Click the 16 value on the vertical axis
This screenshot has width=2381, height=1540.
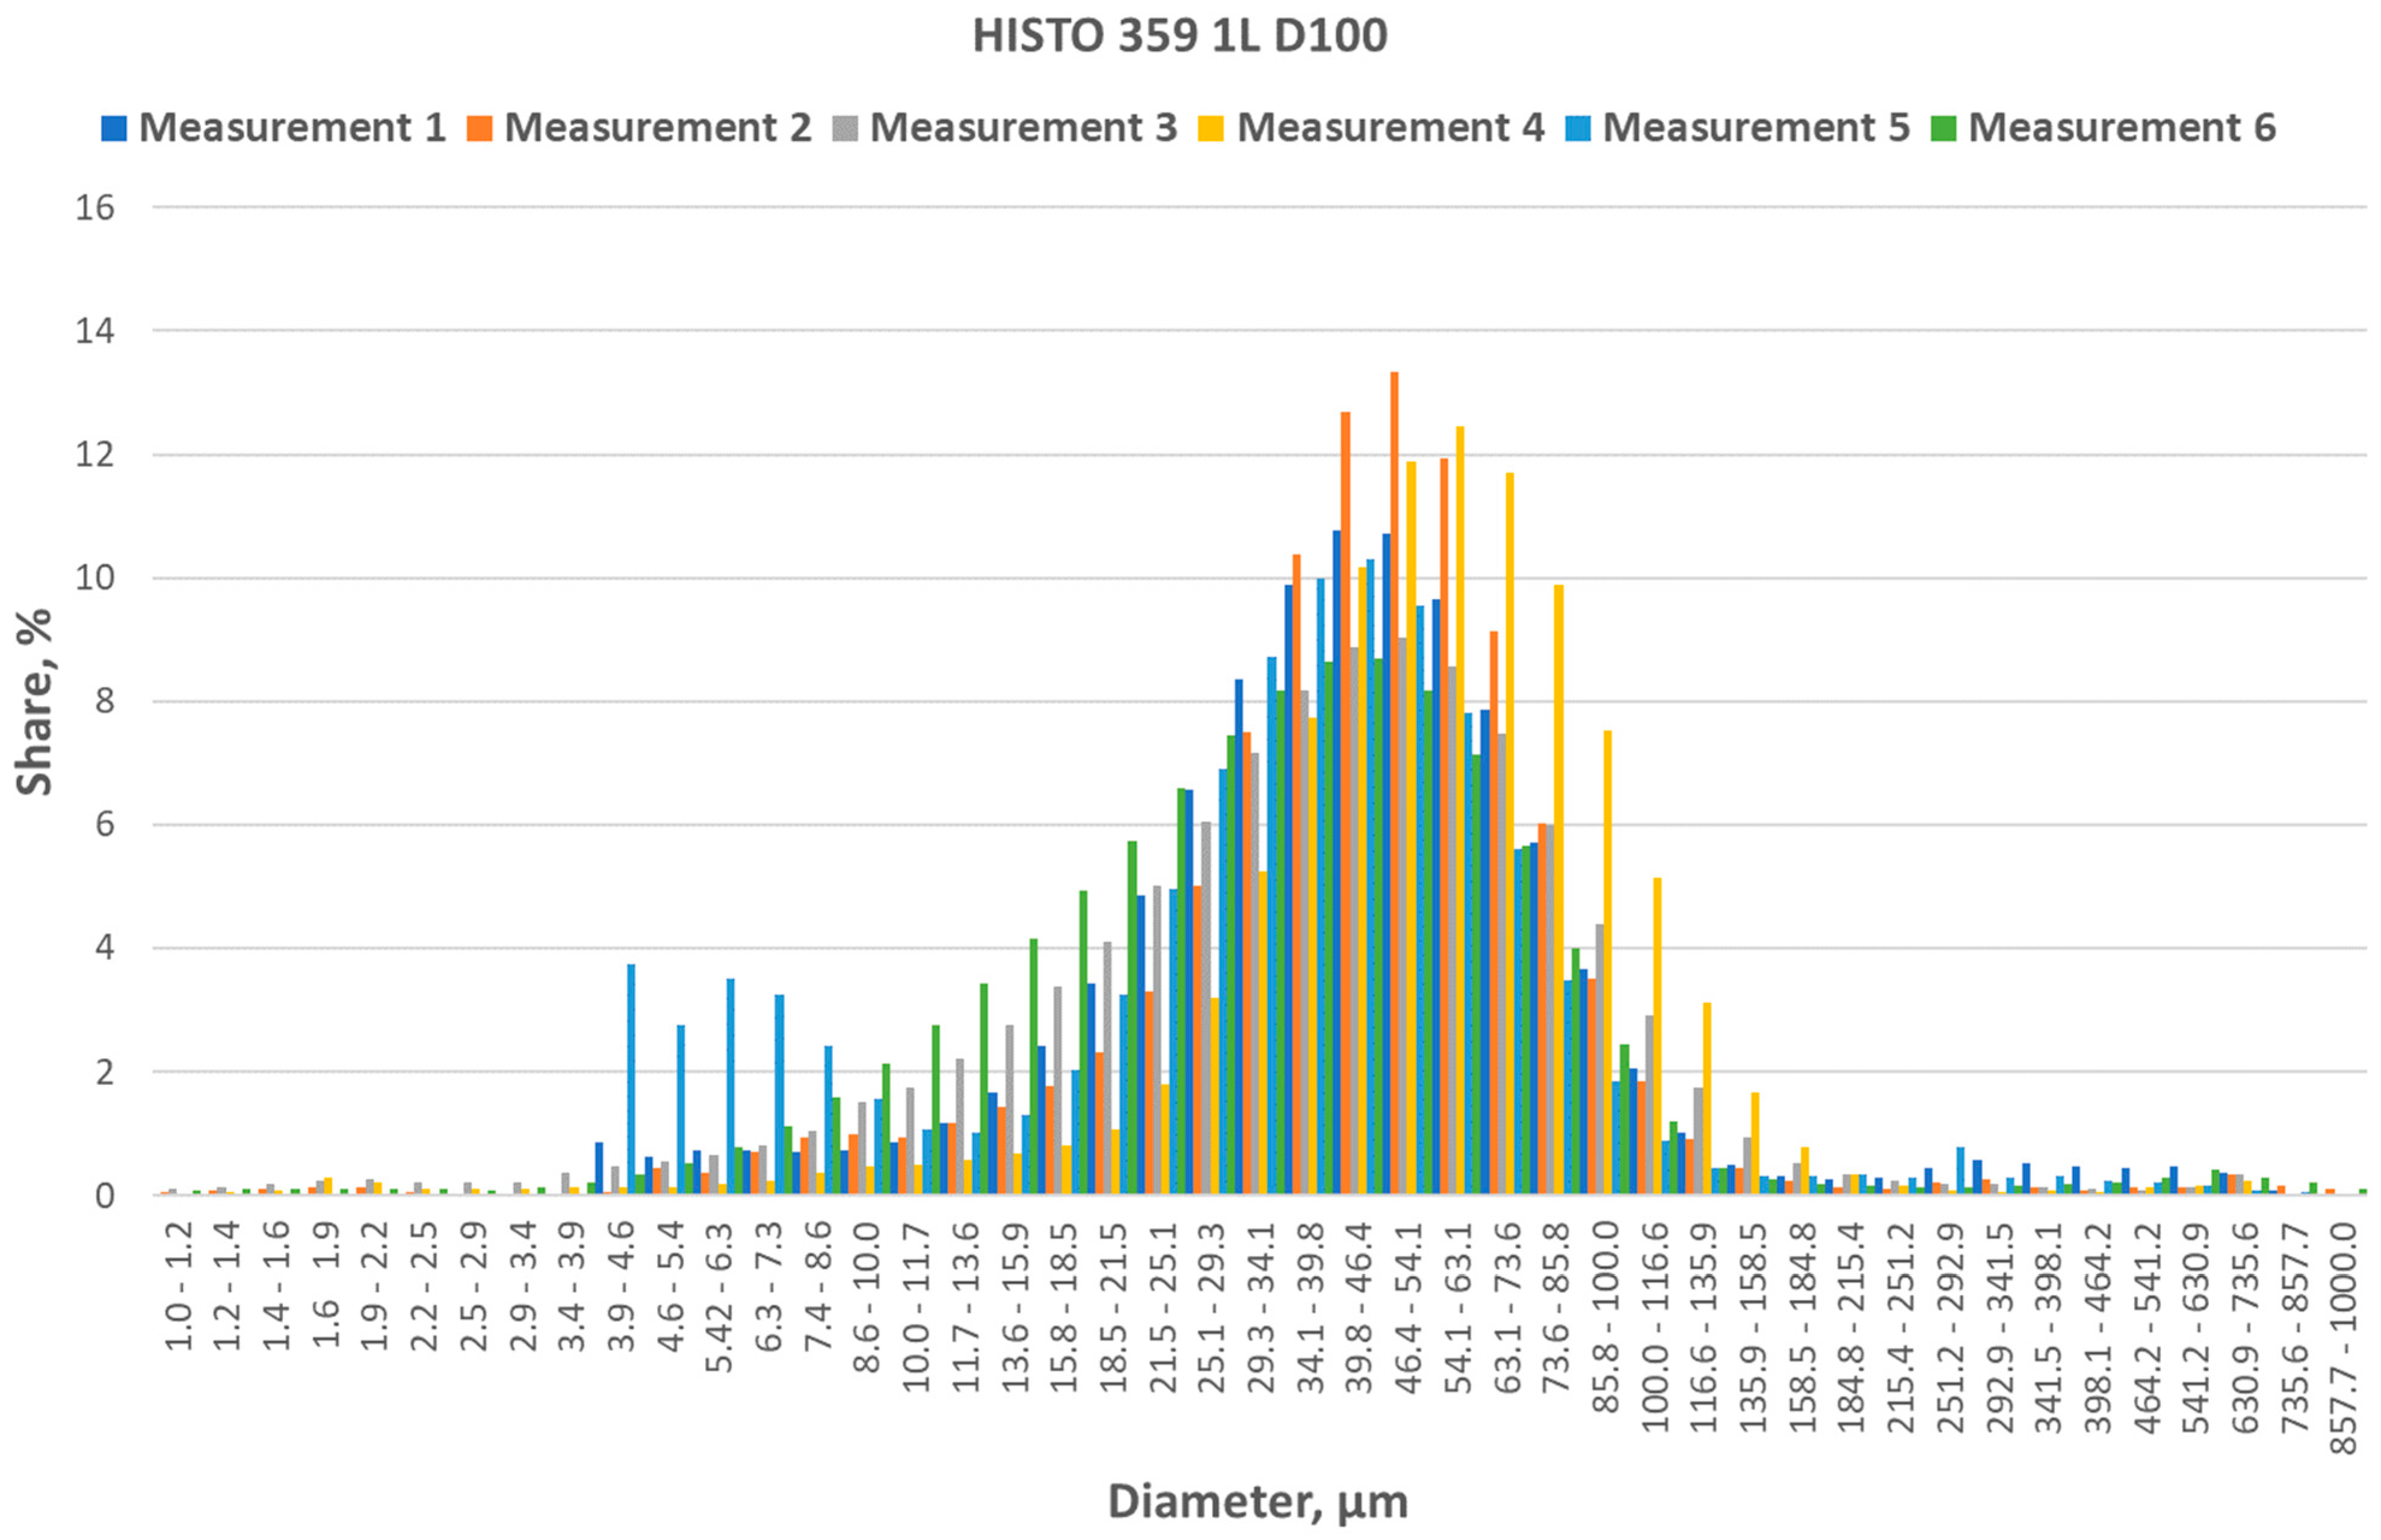coord(95,208)
